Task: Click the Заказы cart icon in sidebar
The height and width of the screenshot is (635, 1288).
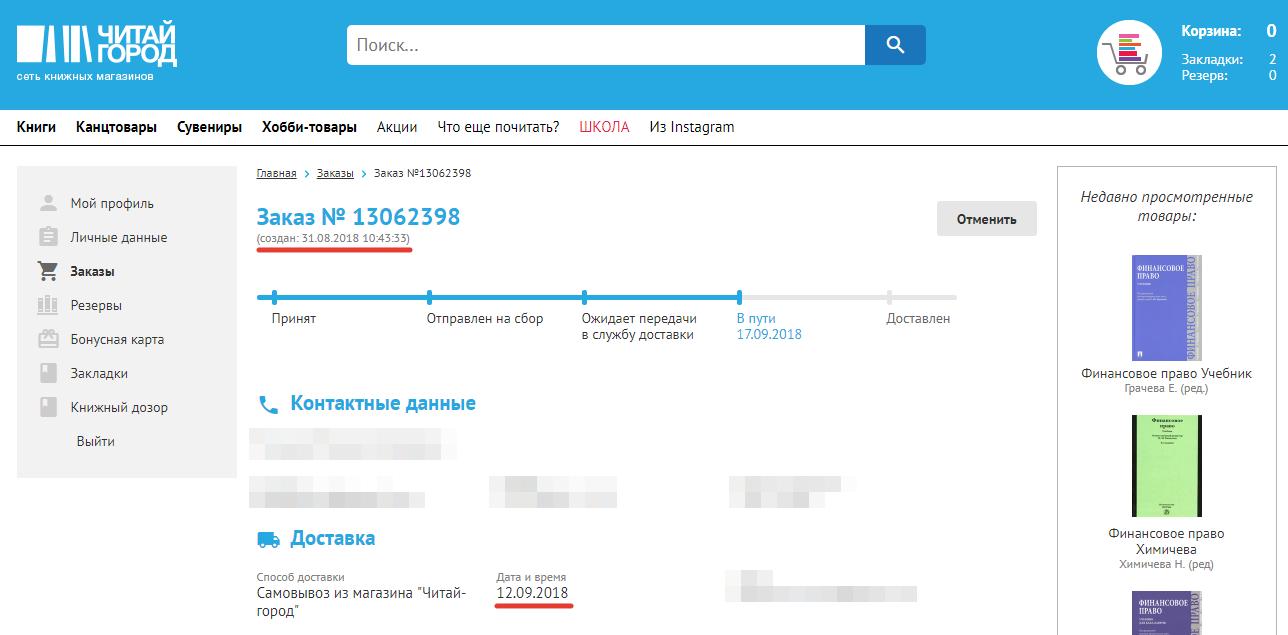Action: click(x=48, y=271)
